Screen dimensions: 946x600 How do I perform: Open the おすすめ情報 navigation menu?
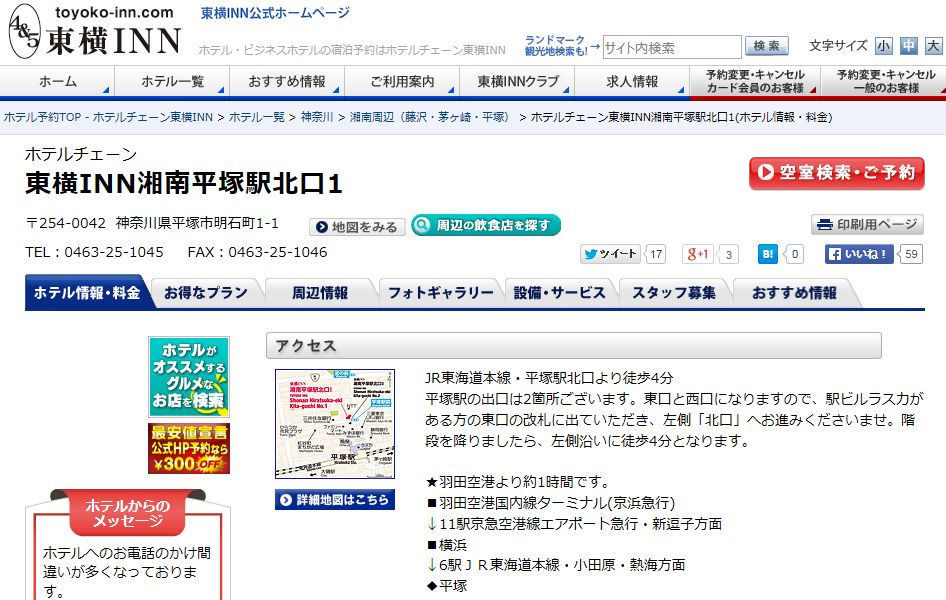pyautogui.click(x=287, y=81)
